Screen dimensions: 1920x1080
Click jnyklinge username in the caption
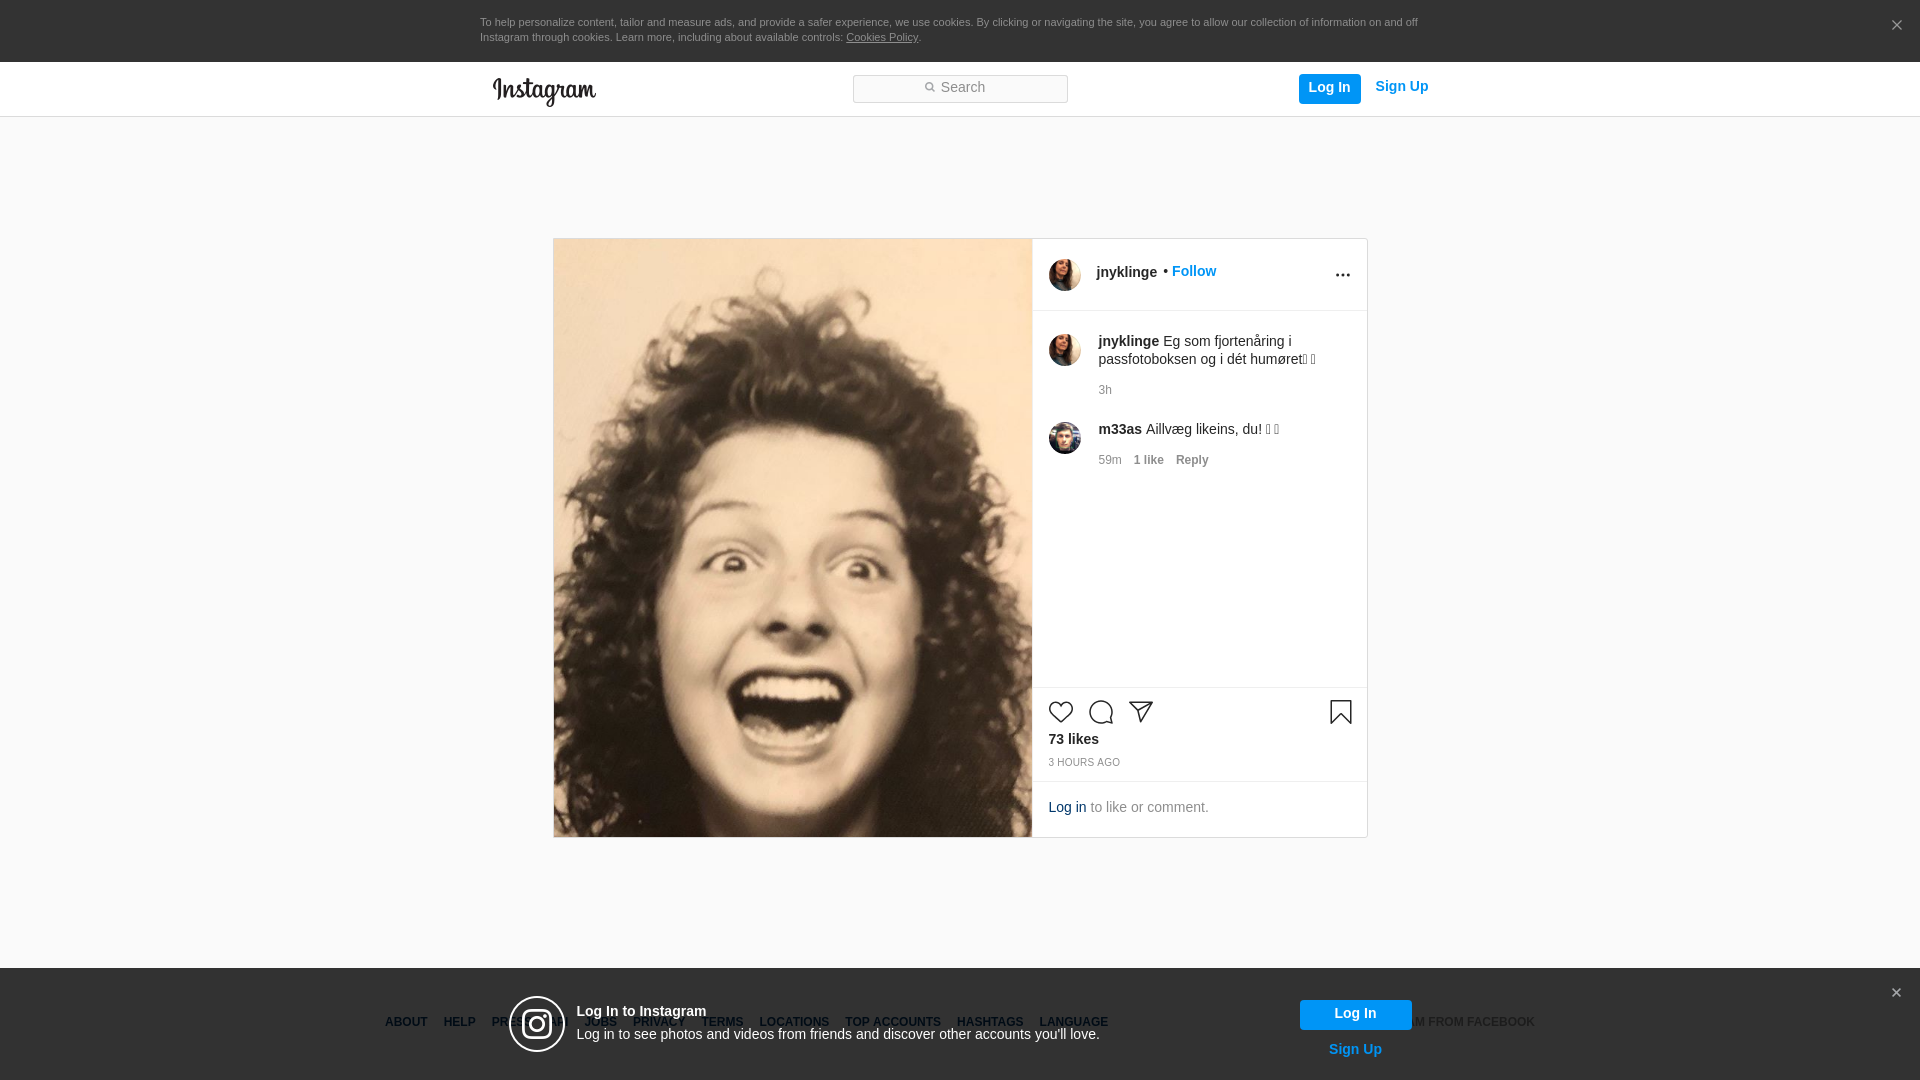(1128, 341)
